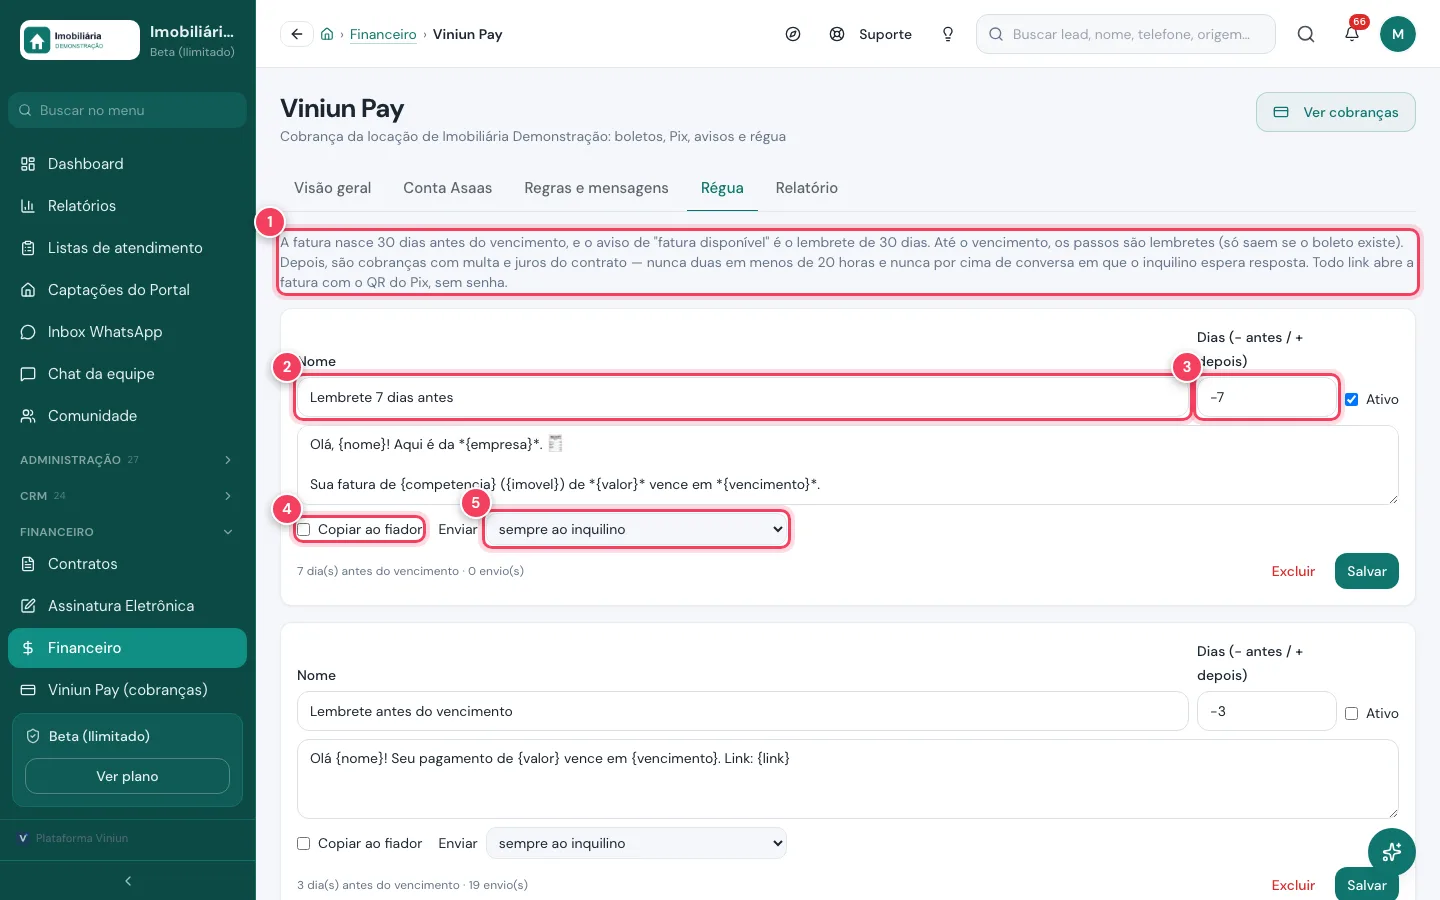Enable Ativo for Lembrete antes do vencimento
The image size is (1440, 900).
(x=1352, y=713)
